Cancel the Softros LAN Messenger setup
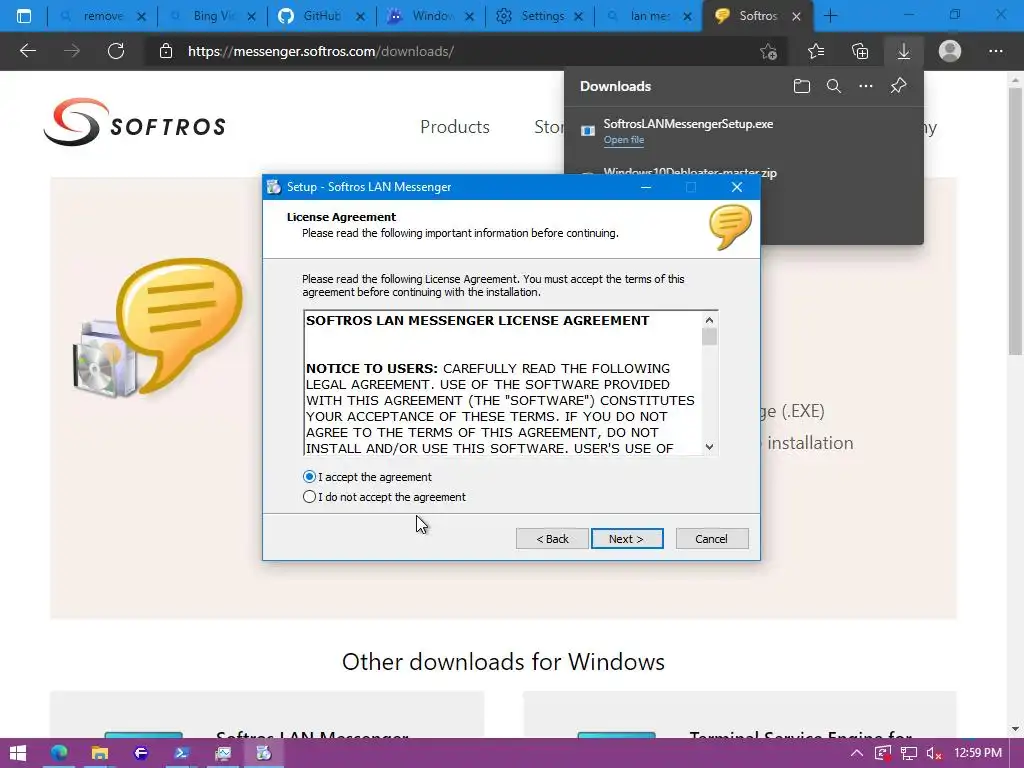Viewport: 1024px width, 768px height. 711,539
